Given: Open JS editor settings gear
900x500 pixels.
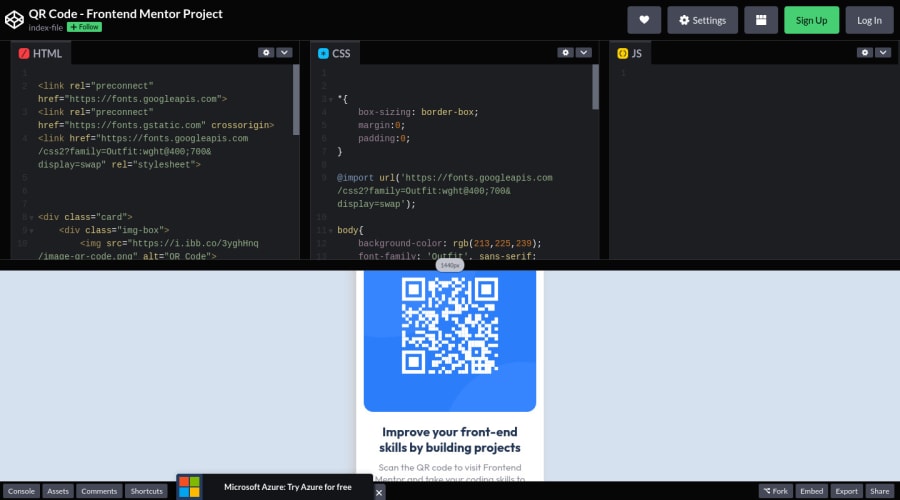Looking at the screenshot, I should pyautogui.click(x=865, y=52).
